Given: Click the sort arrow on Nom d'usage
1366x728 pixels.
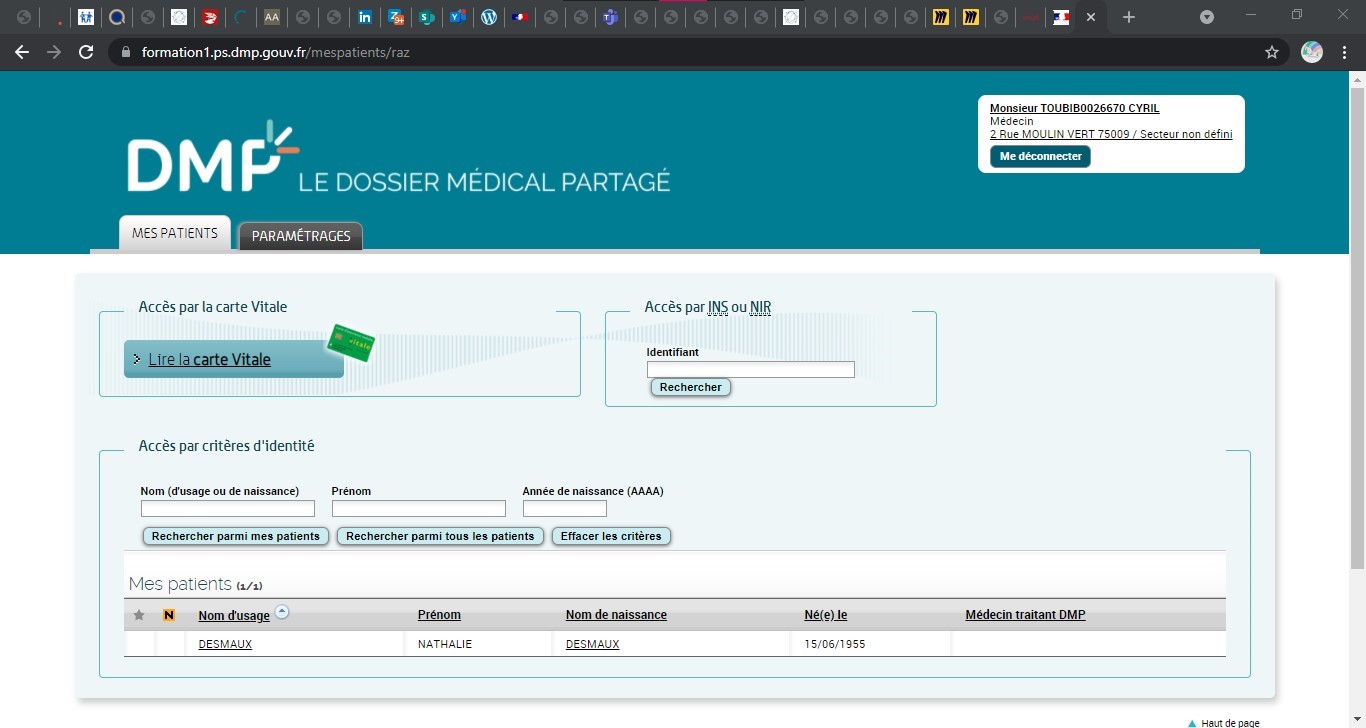Looking at the screenshot, I should point(282,611).
